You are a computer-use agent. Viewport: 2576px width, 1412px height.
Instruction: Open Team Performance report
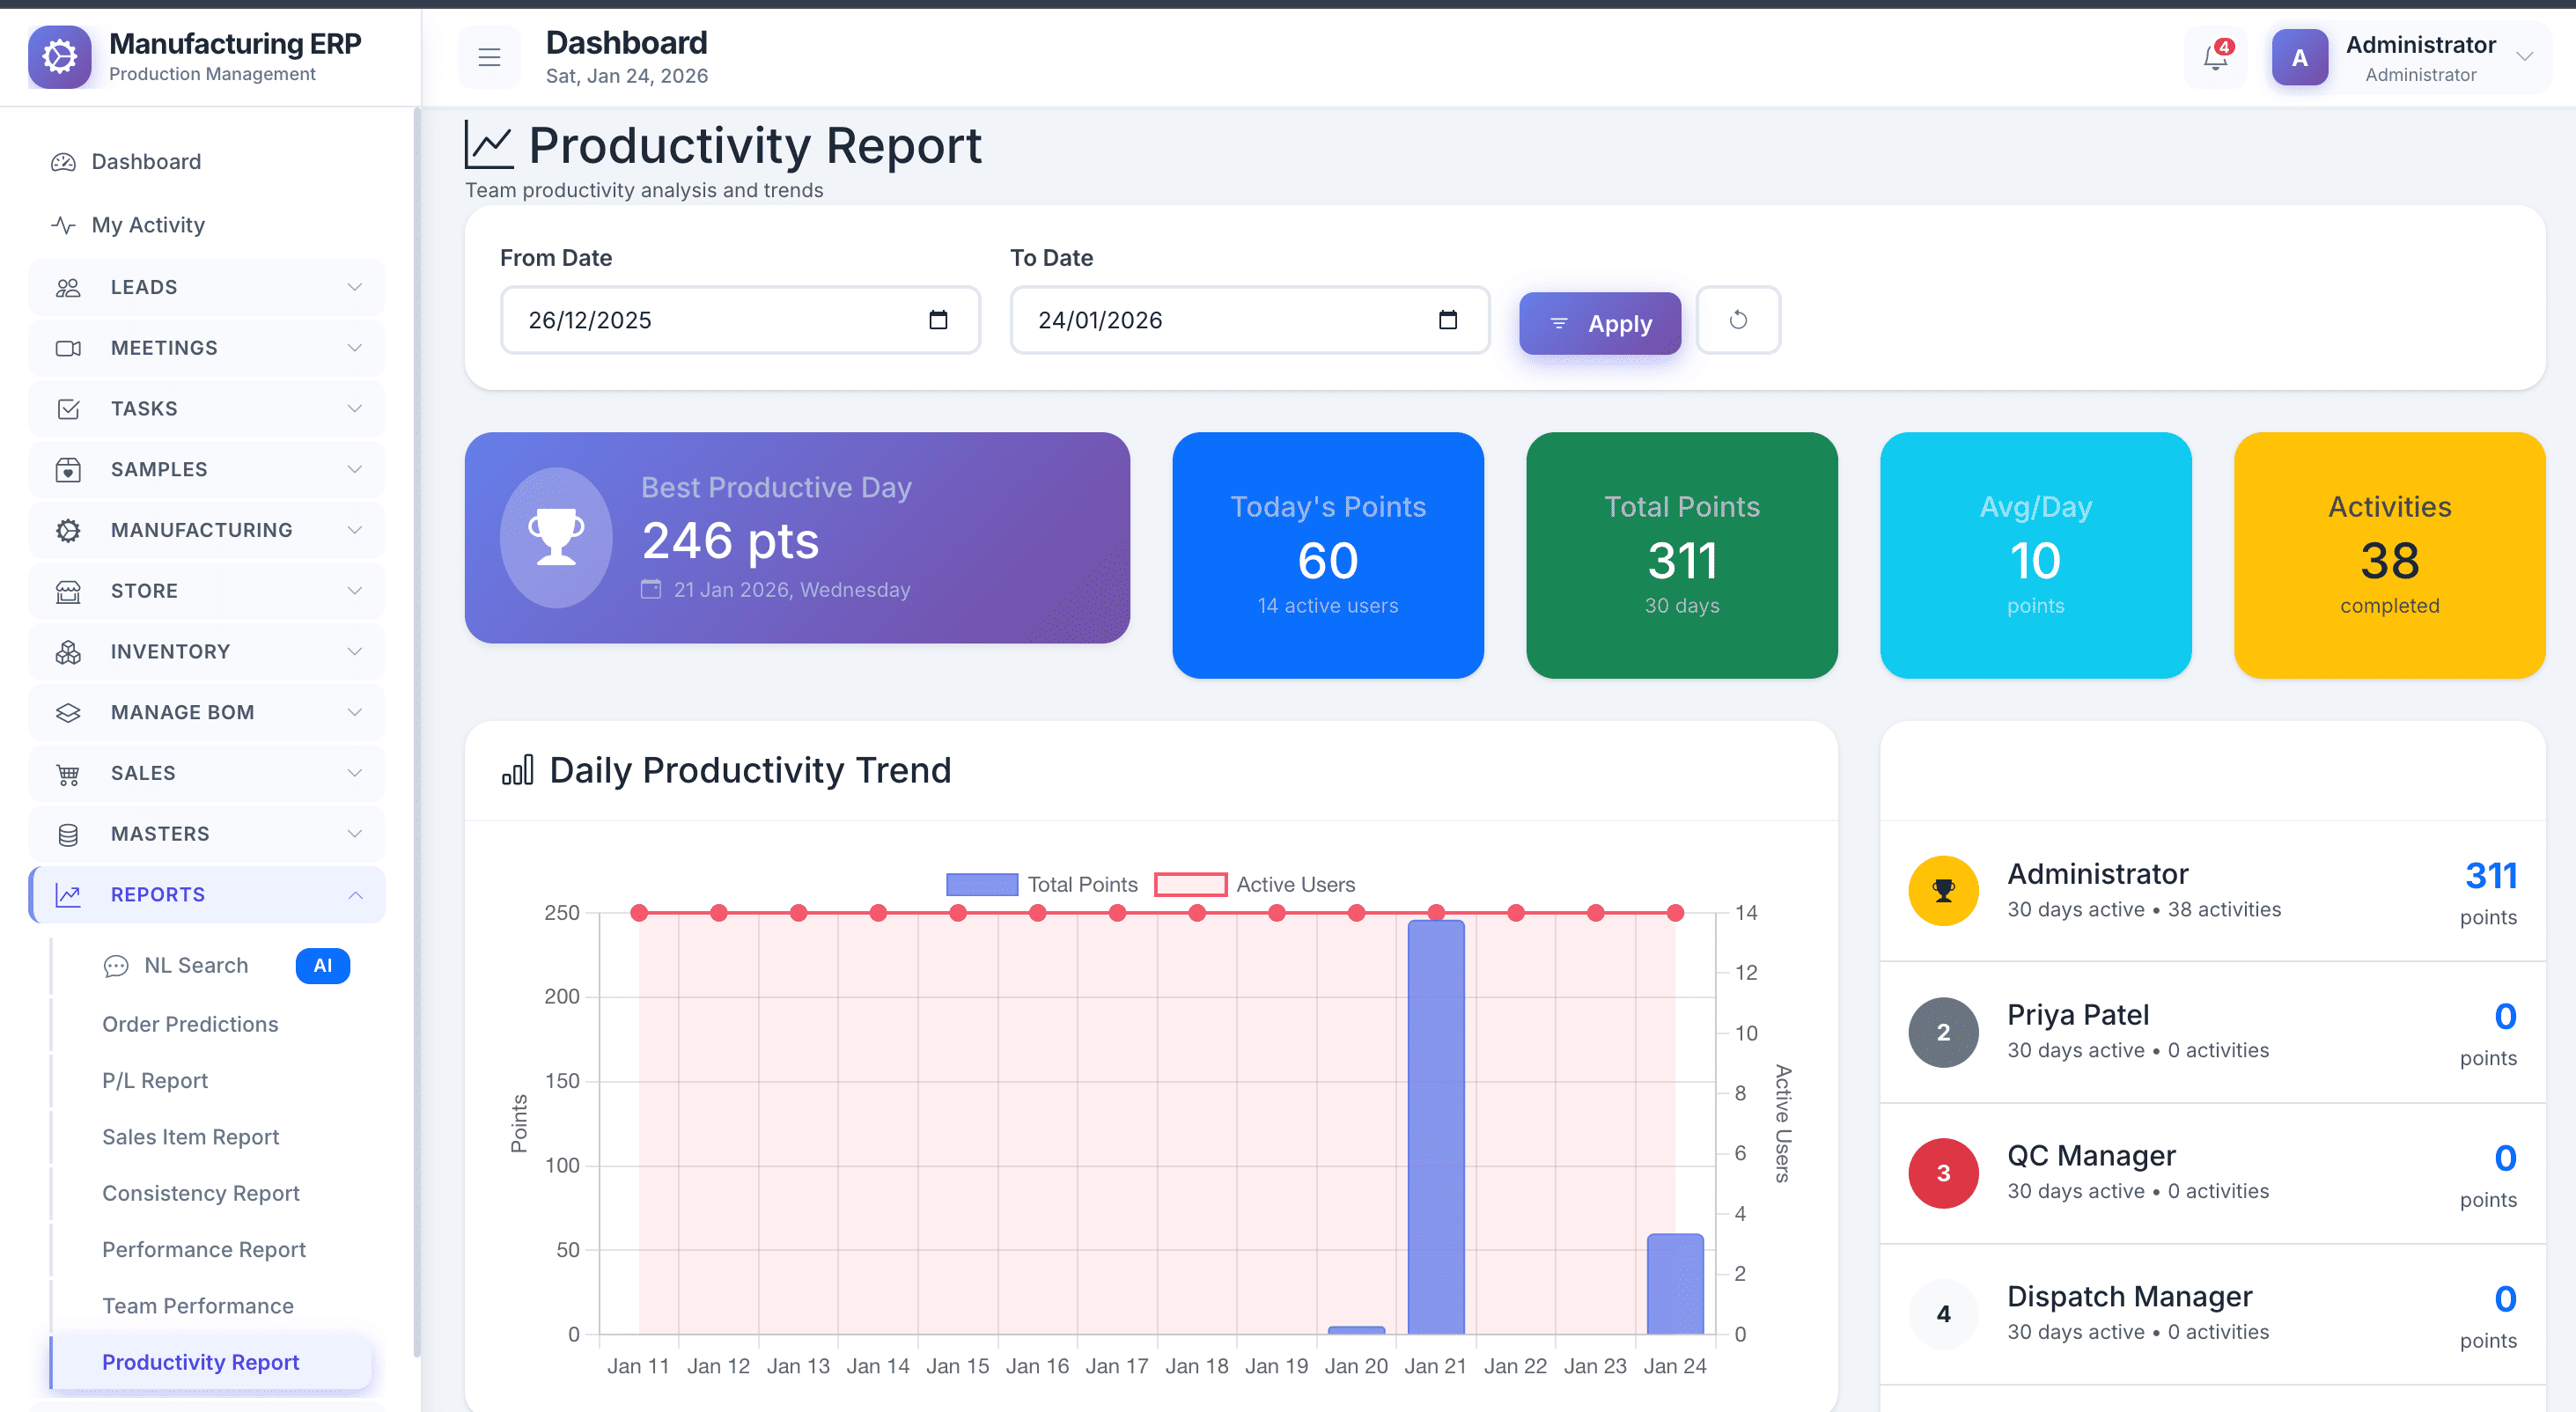pyautogui.click(x=198, y=1305)
